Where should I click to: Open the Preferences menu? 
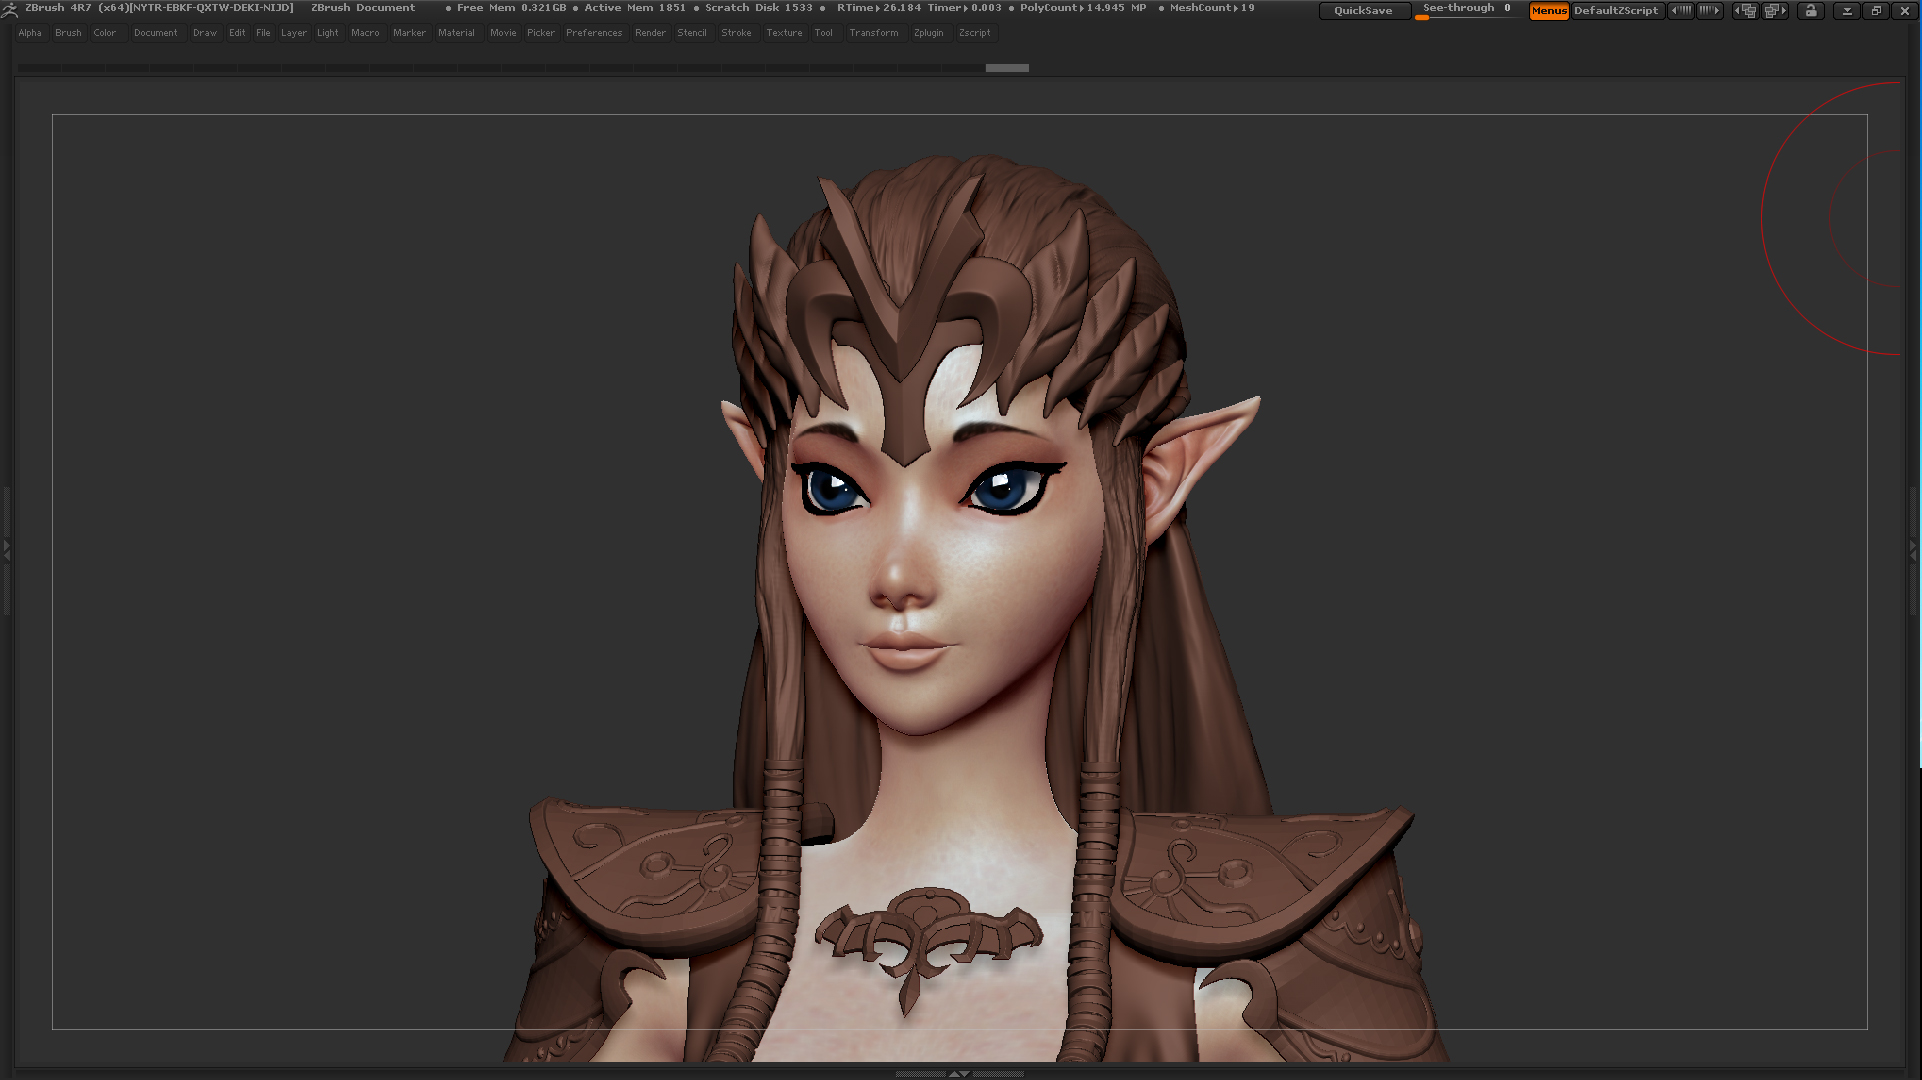coord(594,33)
